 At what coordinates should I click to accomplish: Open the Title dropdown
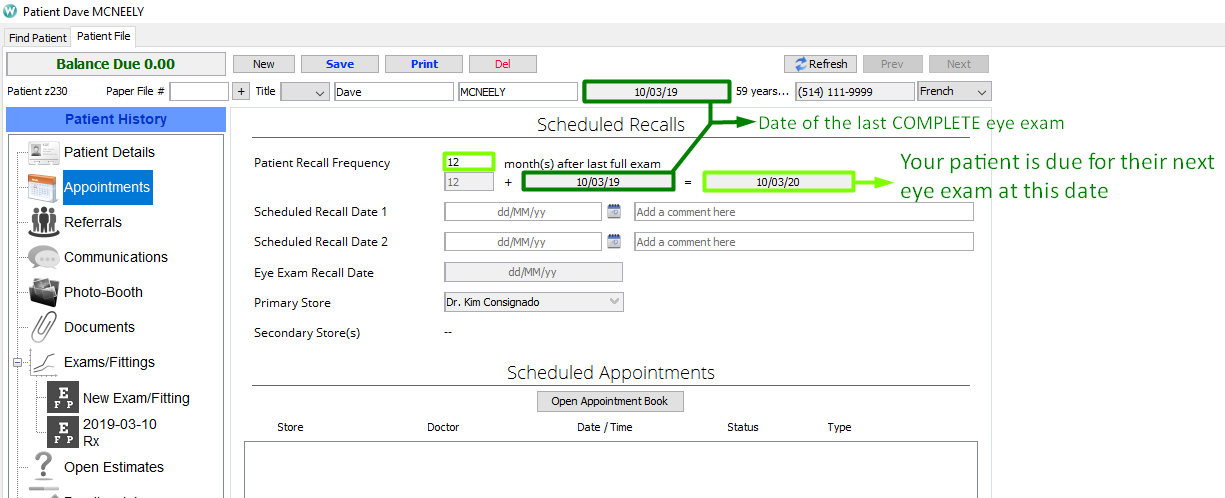click(x=305, y=92)
